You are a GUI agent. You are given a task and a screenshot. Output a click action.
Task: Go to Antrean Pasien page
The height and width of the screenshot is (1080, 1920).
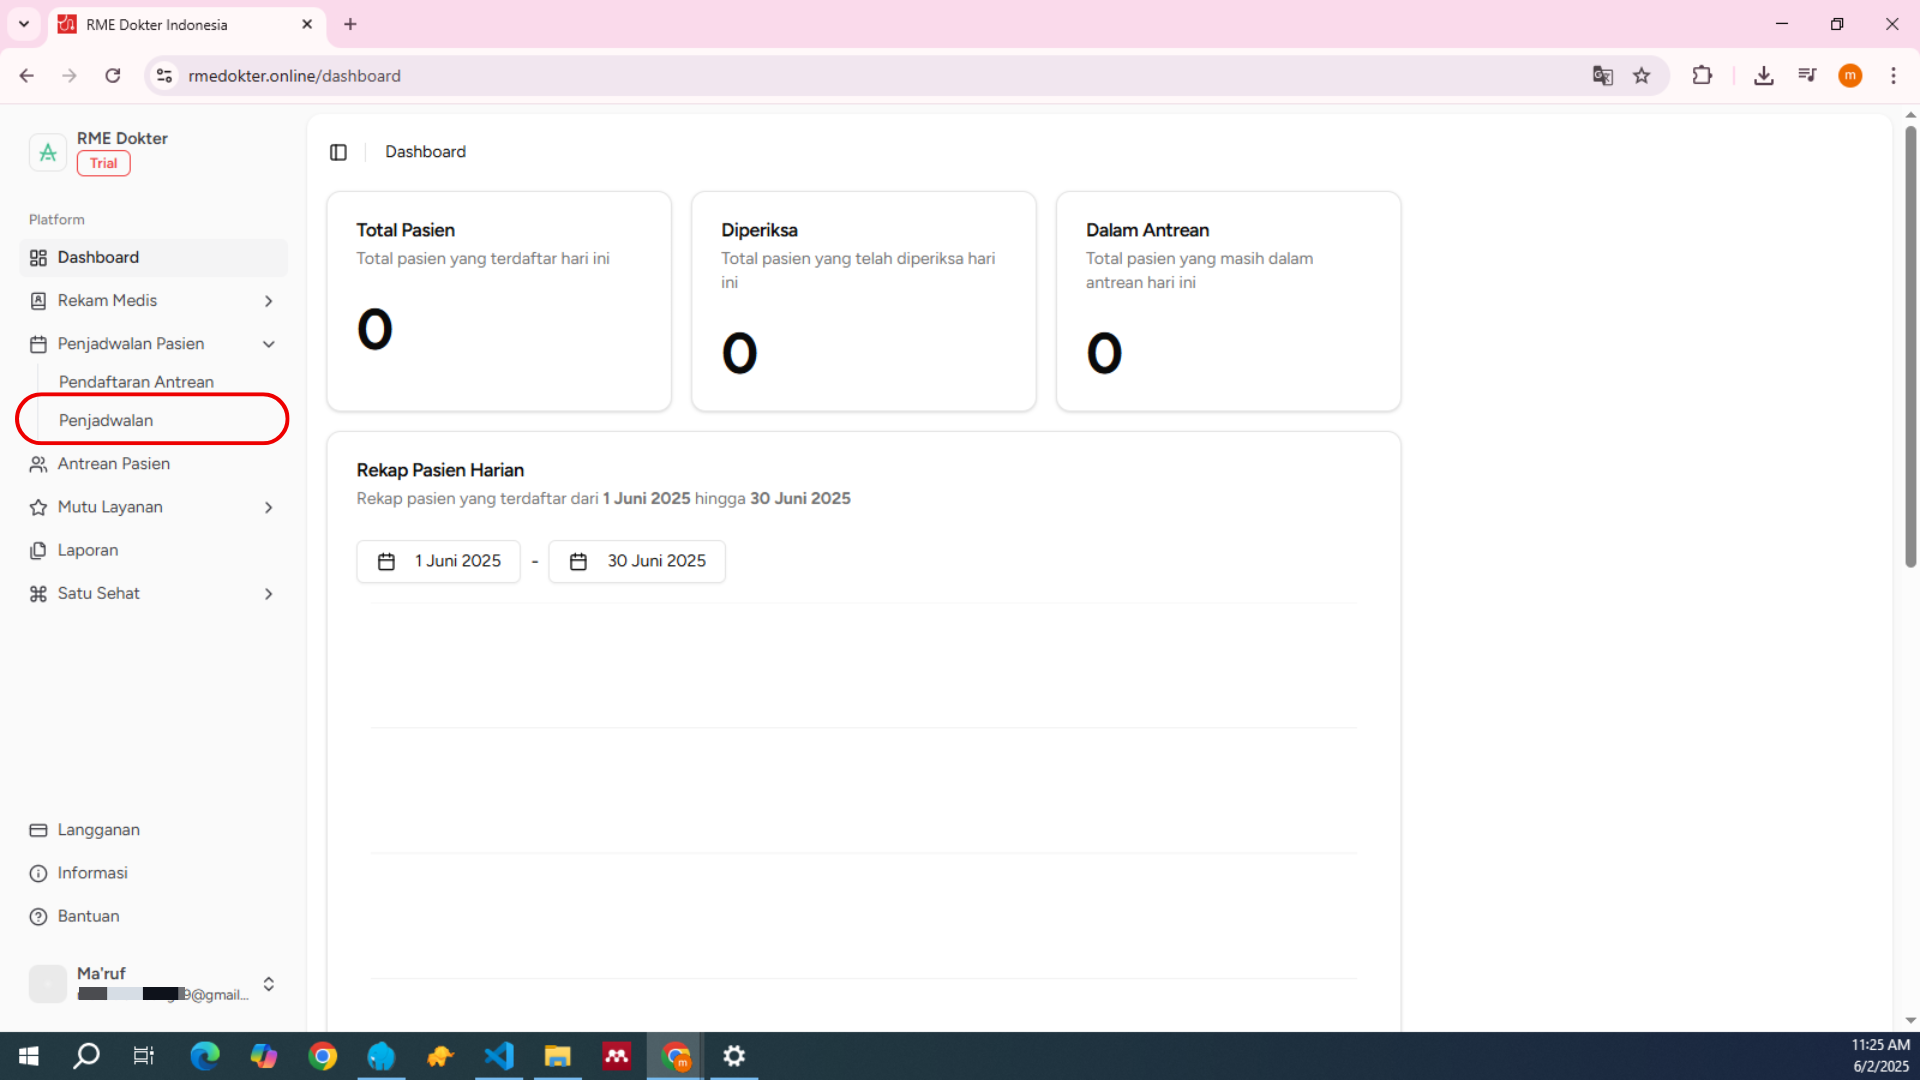click(114, 464)
